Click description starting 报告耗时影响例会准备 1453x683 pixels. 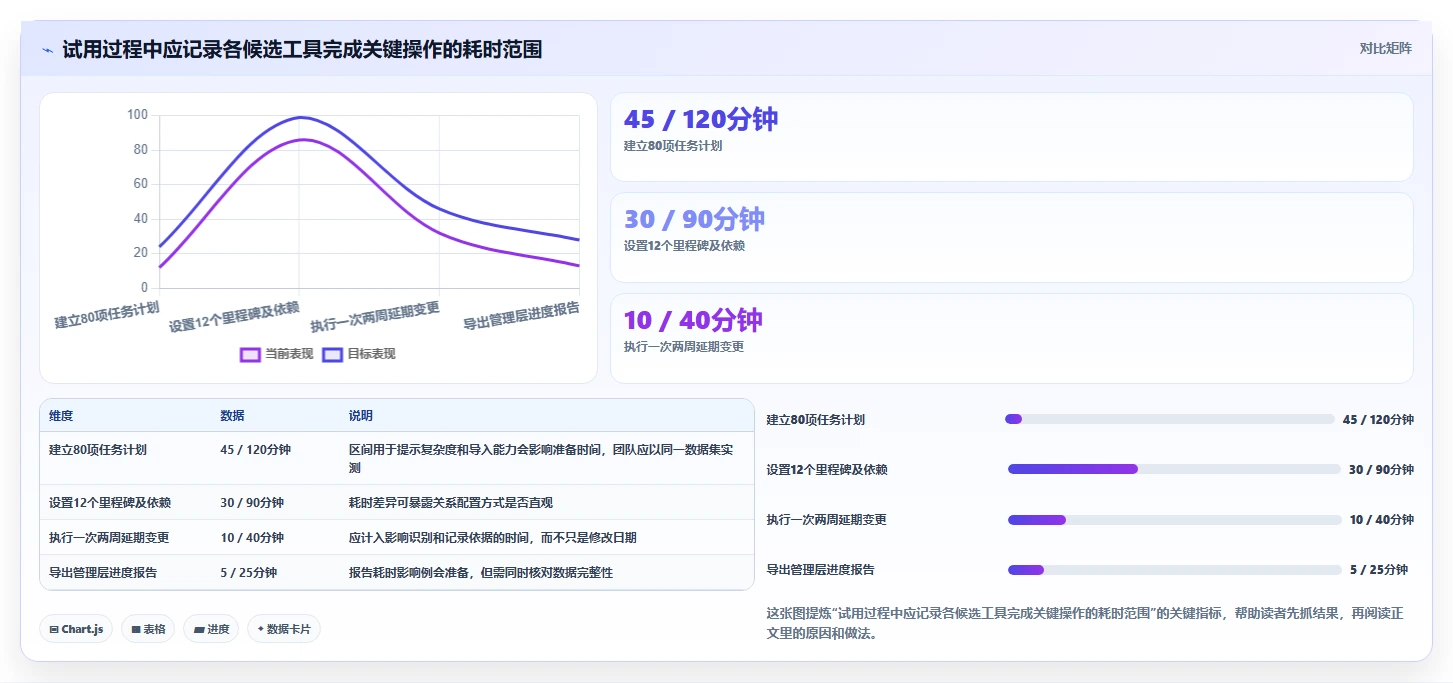(480, 573)
